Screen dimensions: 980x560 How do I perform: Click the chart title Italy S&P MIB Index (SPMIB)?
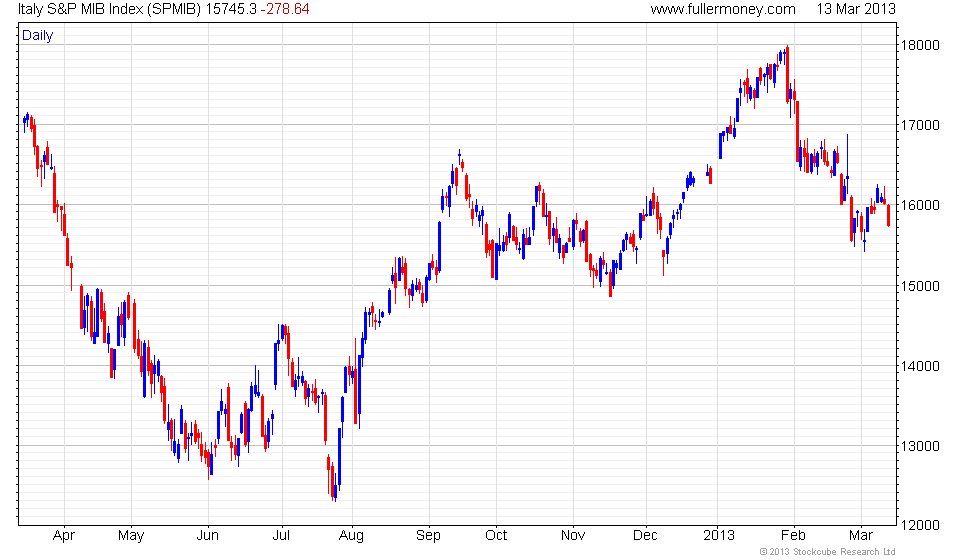[110, 9]
